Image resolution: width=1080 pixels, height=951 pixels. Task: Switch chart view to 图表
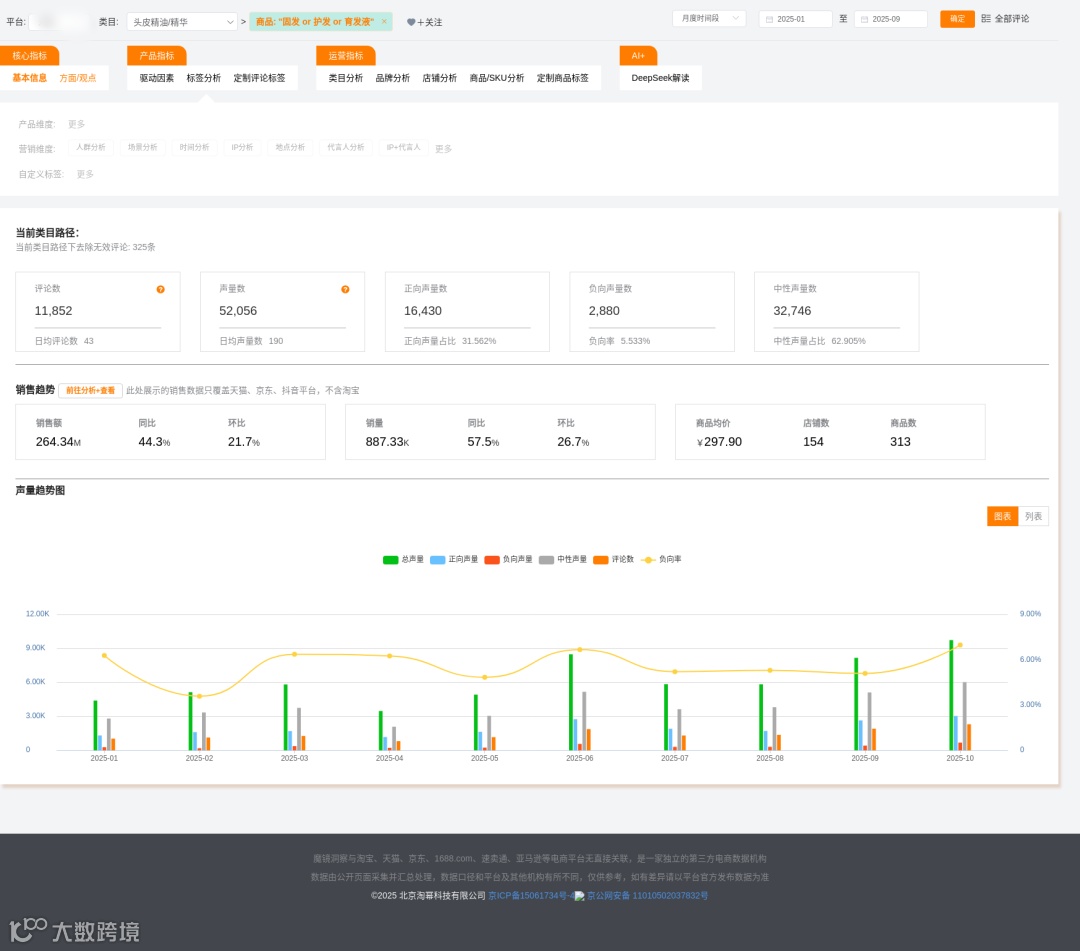click(x=1002, y=516)
